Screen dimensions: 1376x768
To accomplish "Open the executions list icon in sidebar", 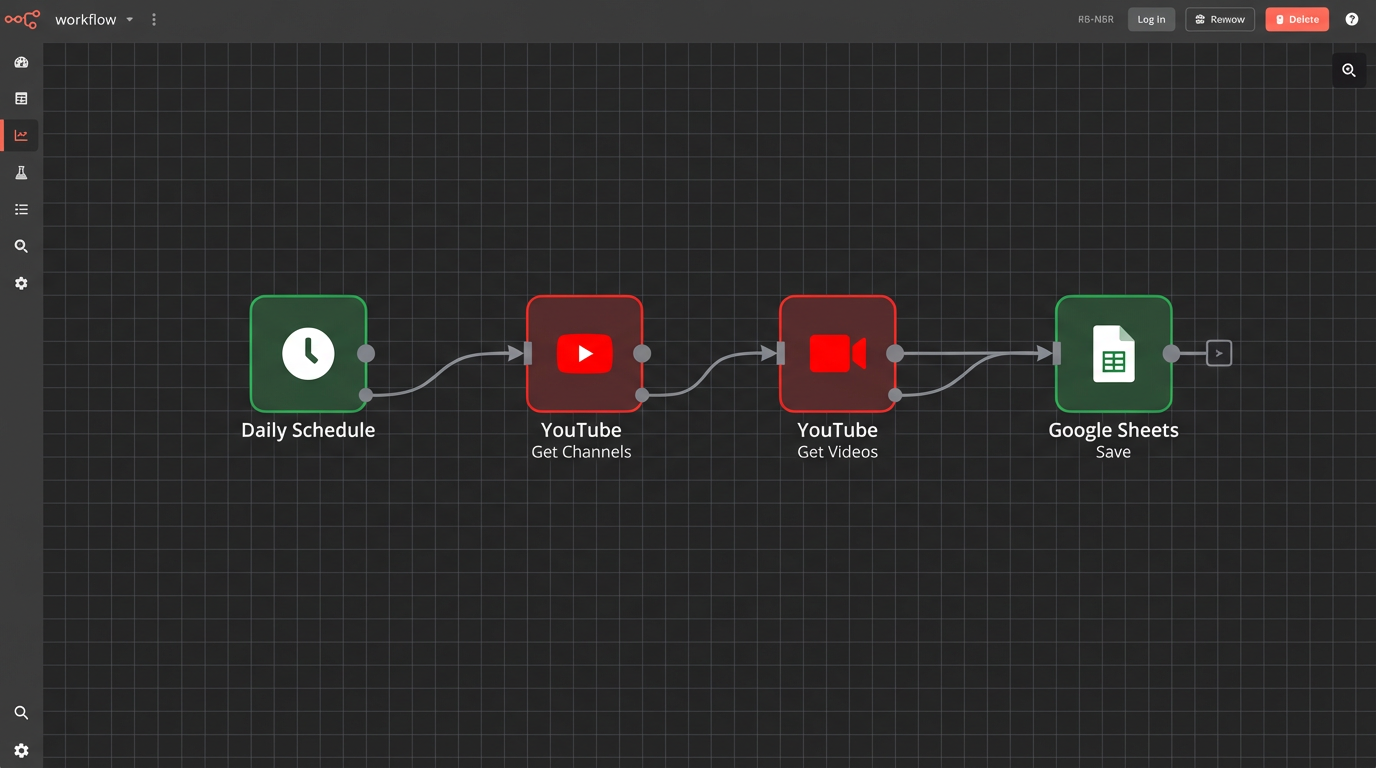I will tap(21, 209).
